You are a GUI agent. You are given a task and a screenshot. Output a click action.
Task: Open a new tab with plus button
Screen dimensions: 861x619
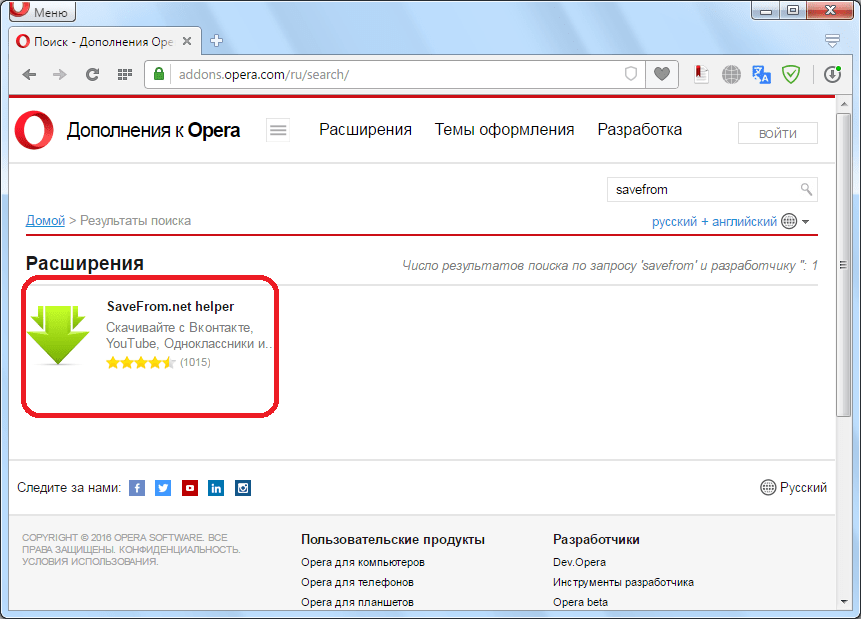[x=216, y=41]
